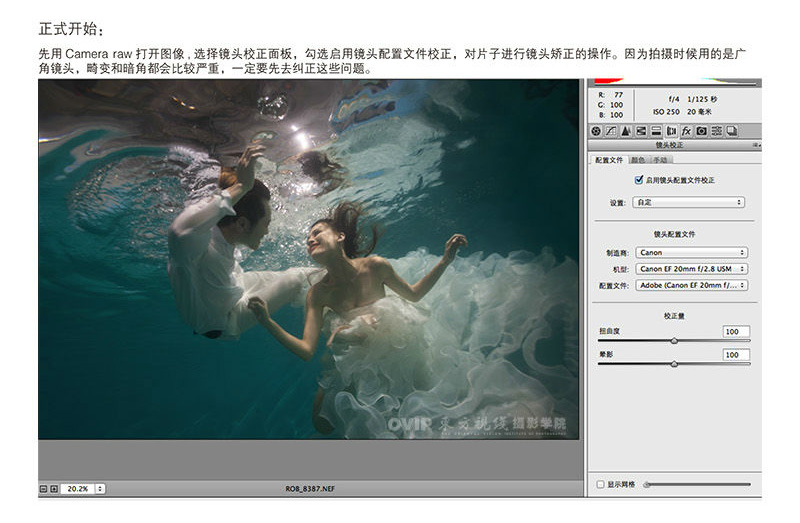Click the 1/125 秒 shutter readout
This screenshot has height=523, width=800.
(702, 99)
